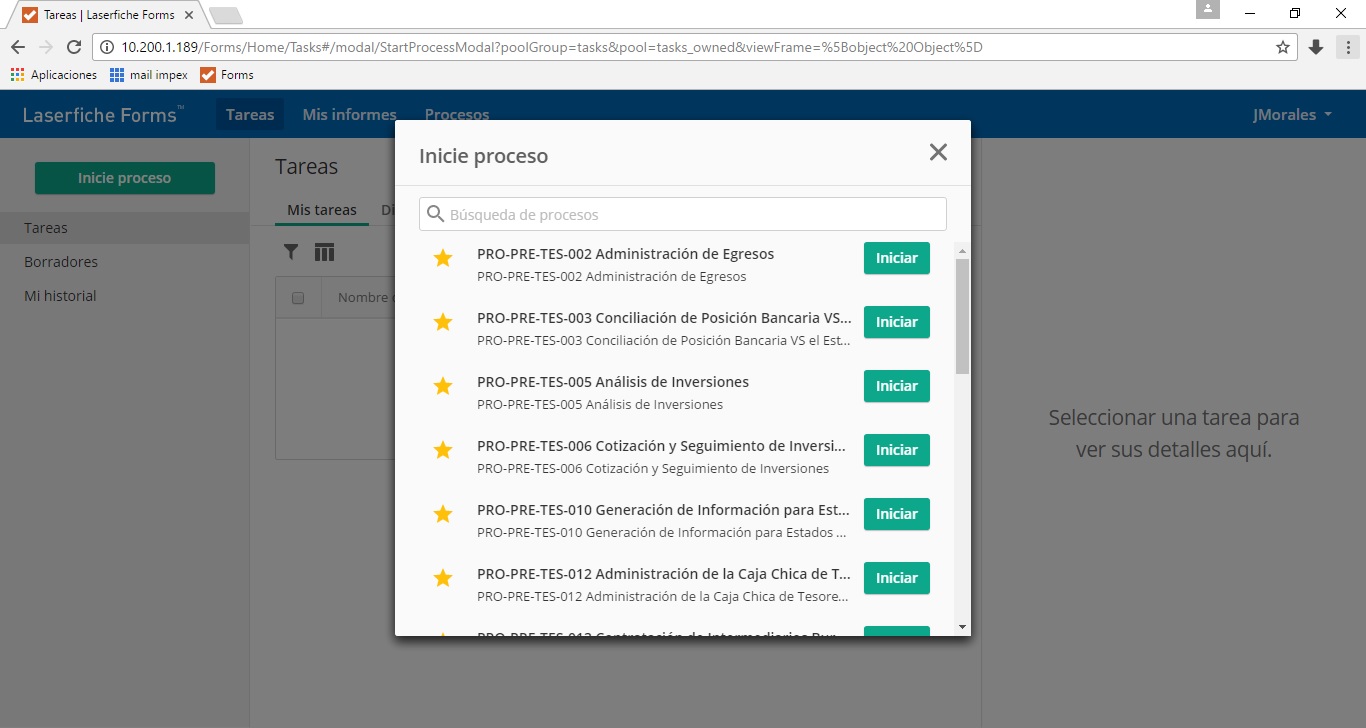Image resolution: width=1366 pixels, height=728 pixels.
Task: Click the search magnifier icon in the dialog
Action: 435,214
